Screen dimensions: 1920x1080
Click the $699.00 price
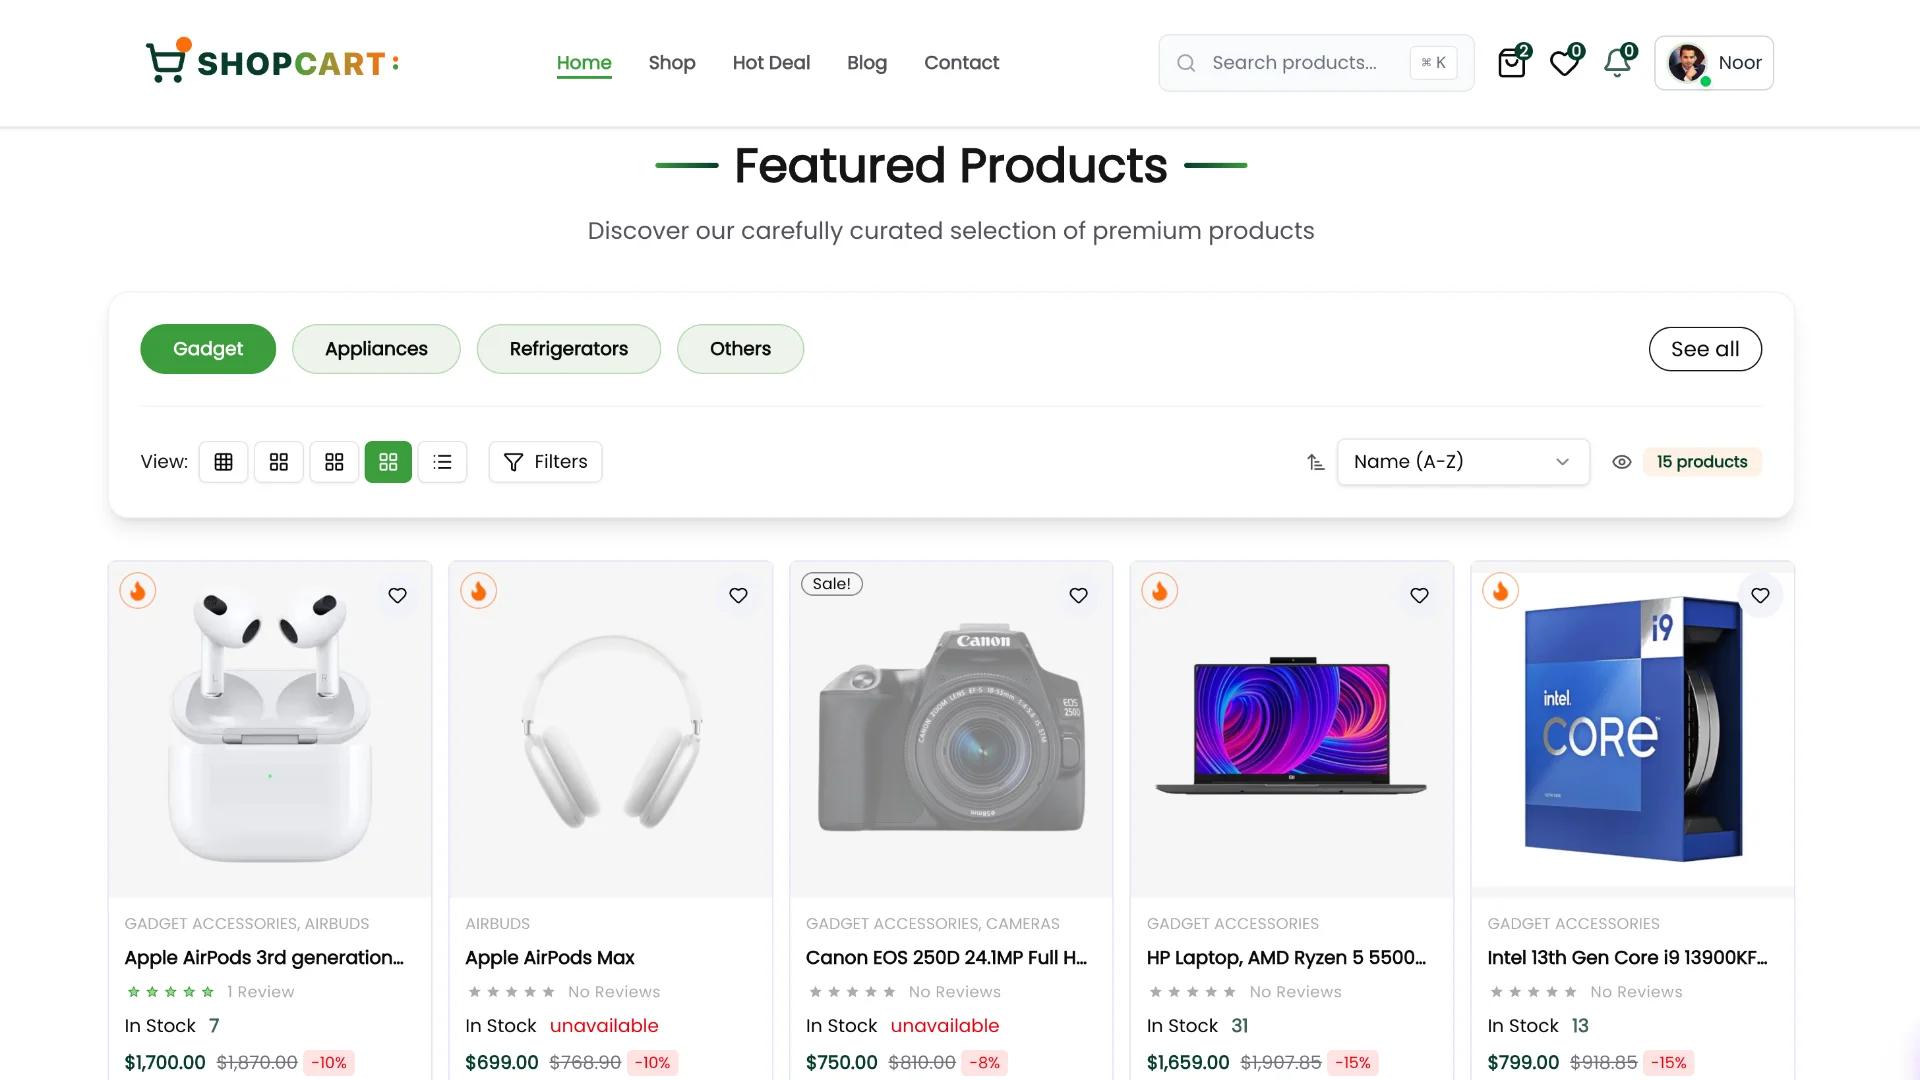(502, 1063)
